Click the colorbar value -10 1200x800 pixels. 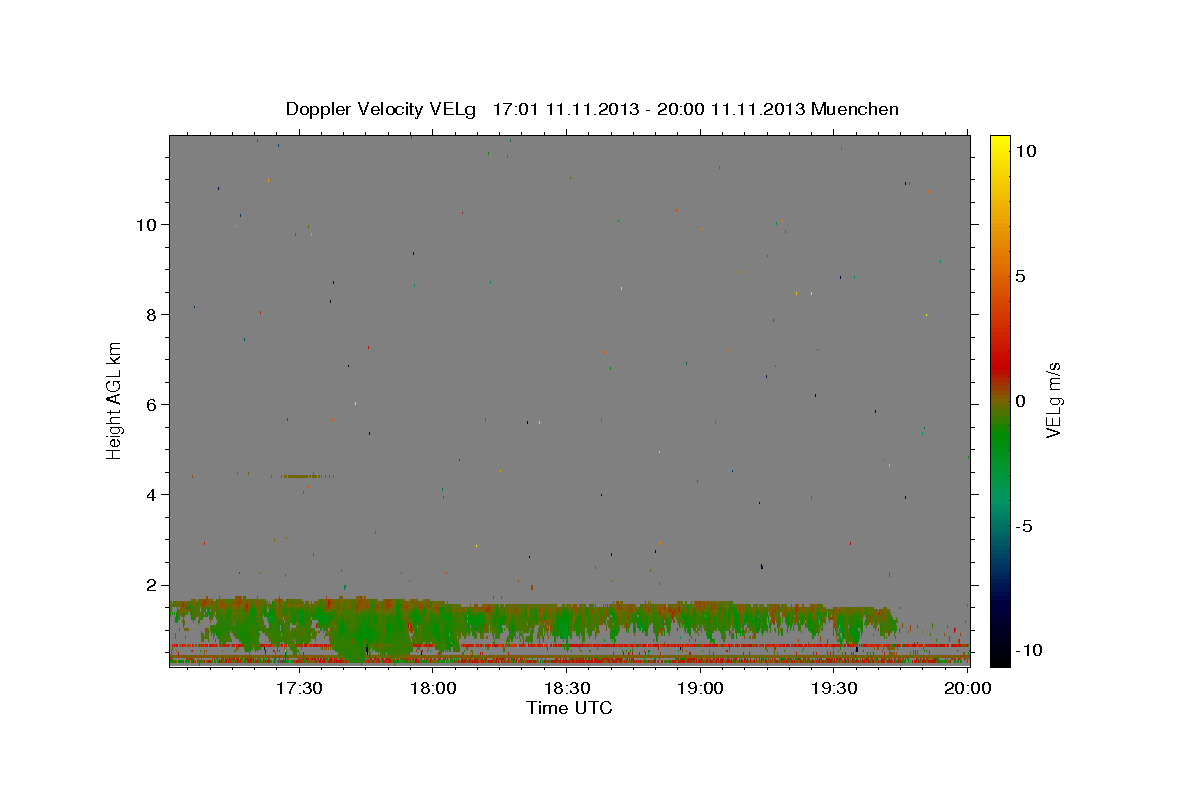tap(1027, 651)
